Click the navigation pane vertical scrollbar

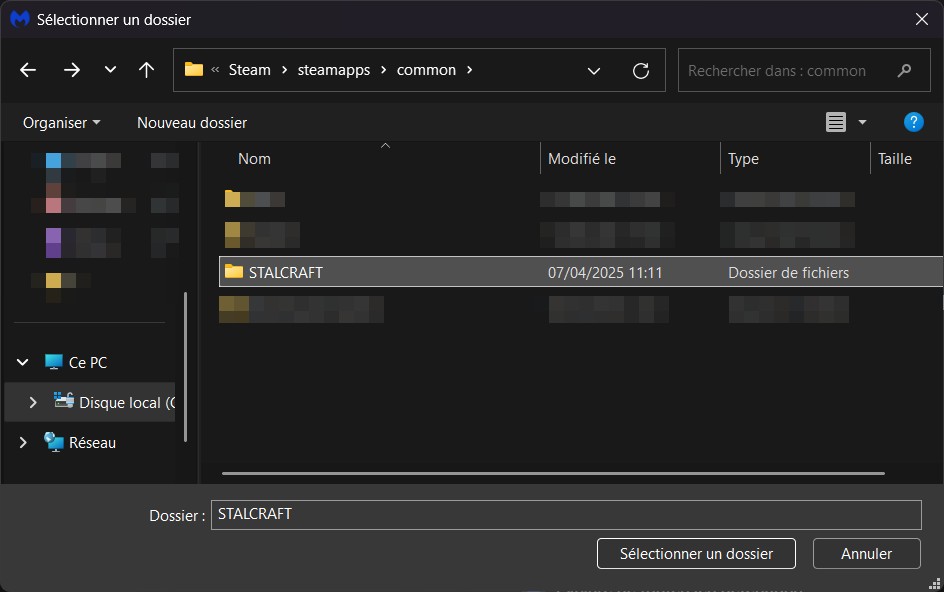tap(185, 367)
